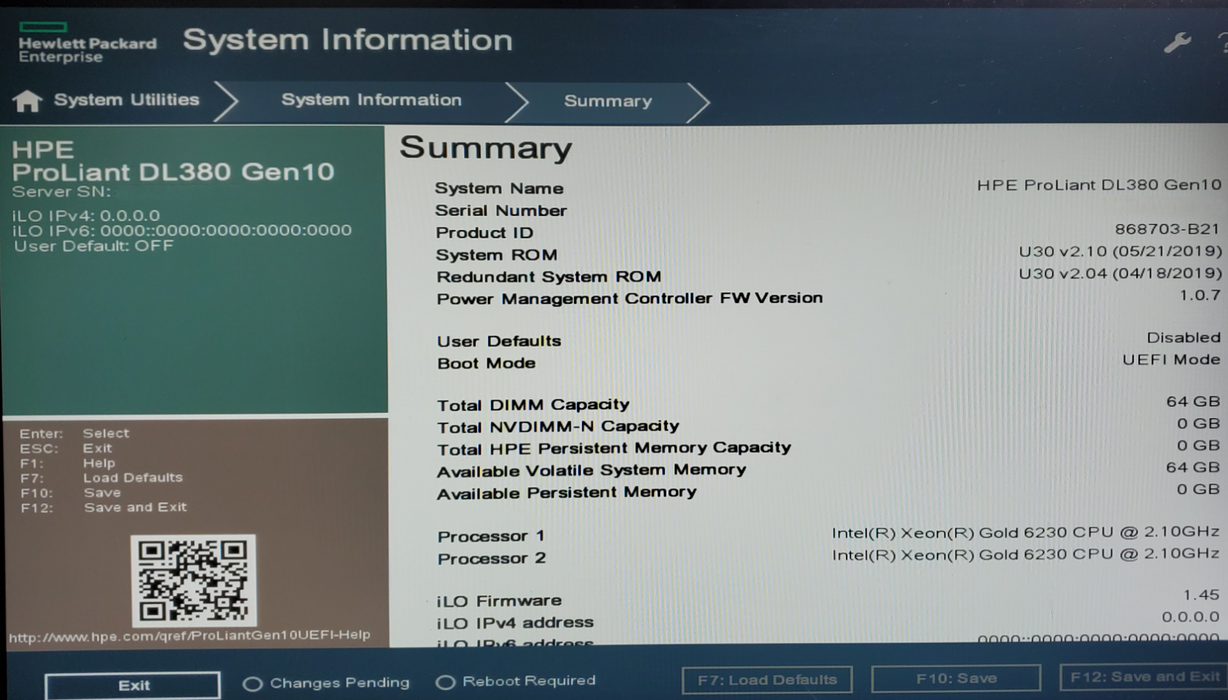Viewport: 1228px width, 700px height.
Task: Click the F12: Save and Exit sidebar hint
Action: pos(103,507)
